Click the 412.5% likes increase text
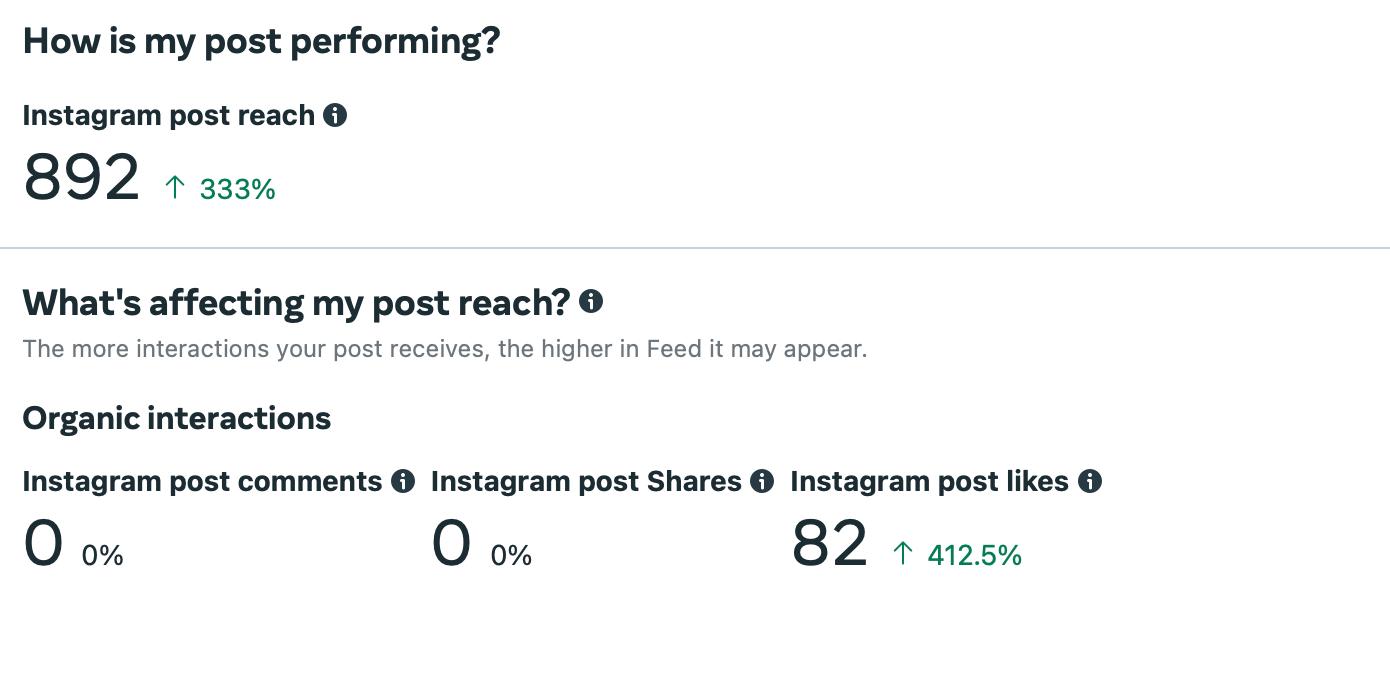The width and height of the screenshot is (1390, 686). (x=975, y=555)
